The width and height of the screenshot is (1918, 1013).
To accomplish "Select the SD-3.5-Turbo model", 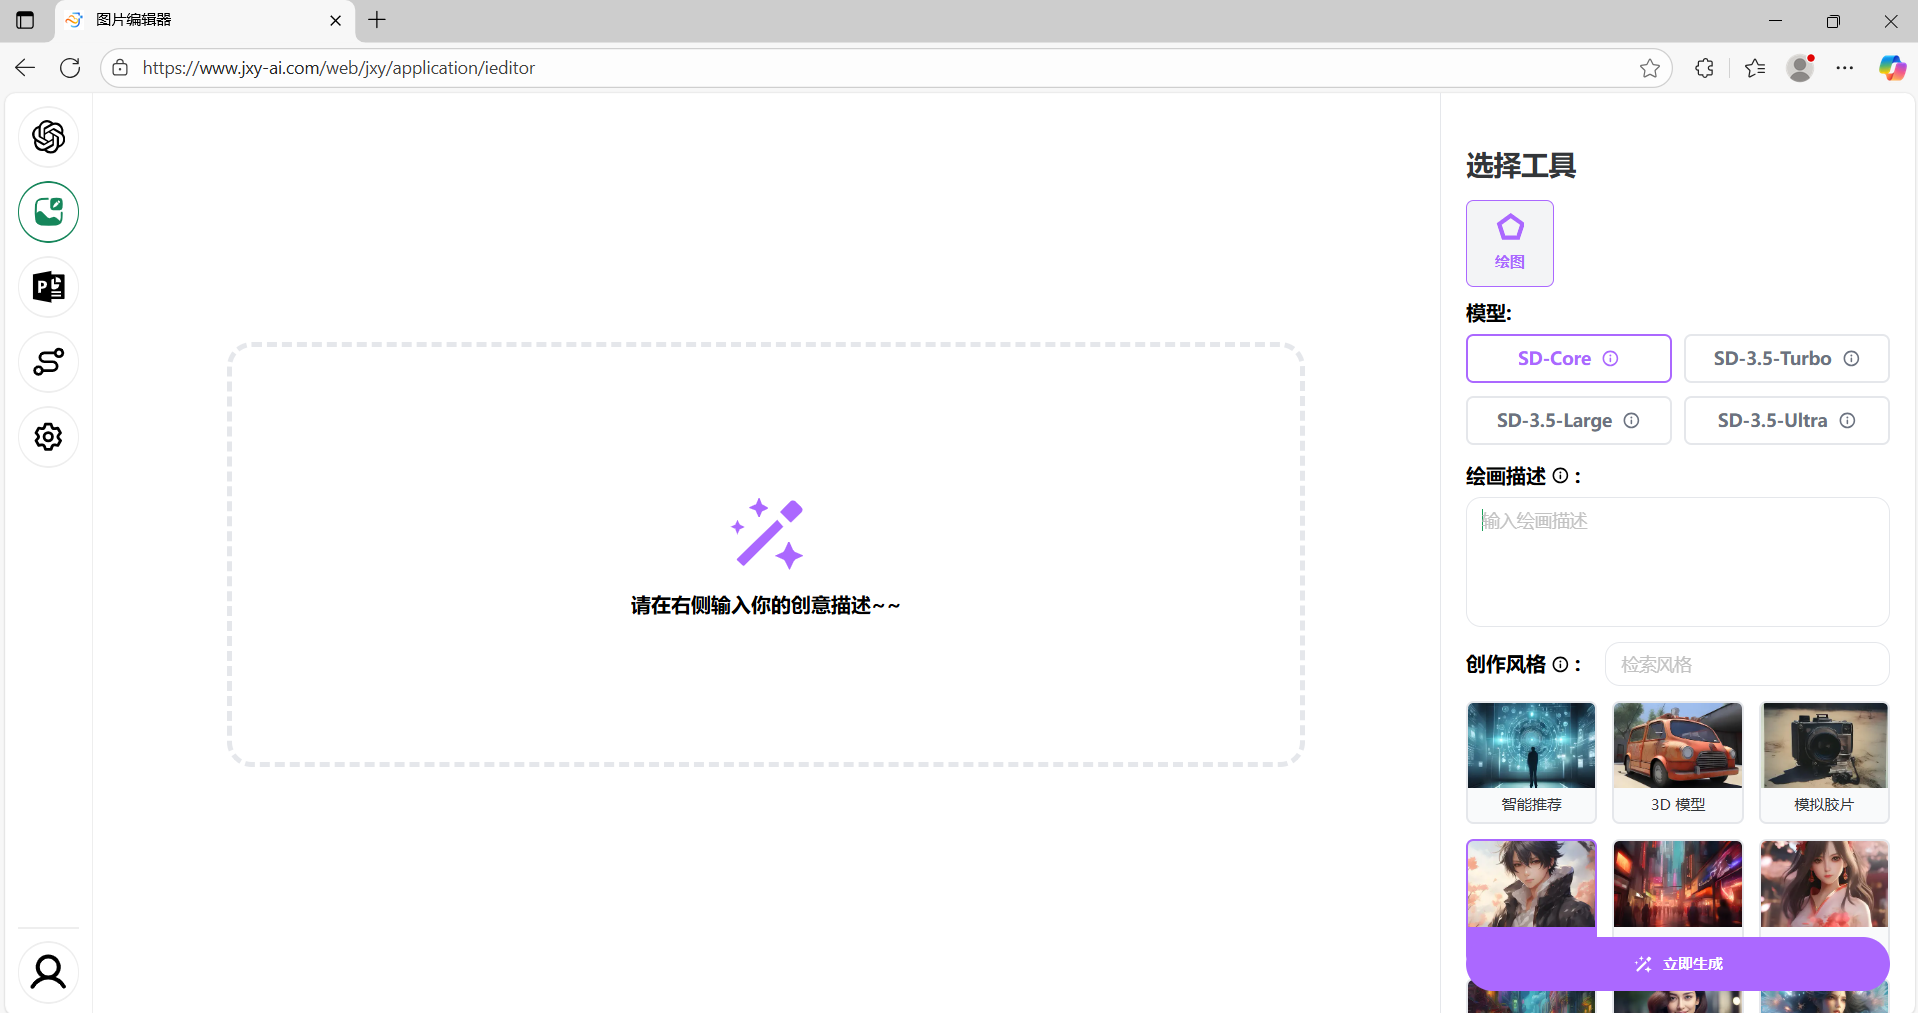I will [x=1786, y=359].
